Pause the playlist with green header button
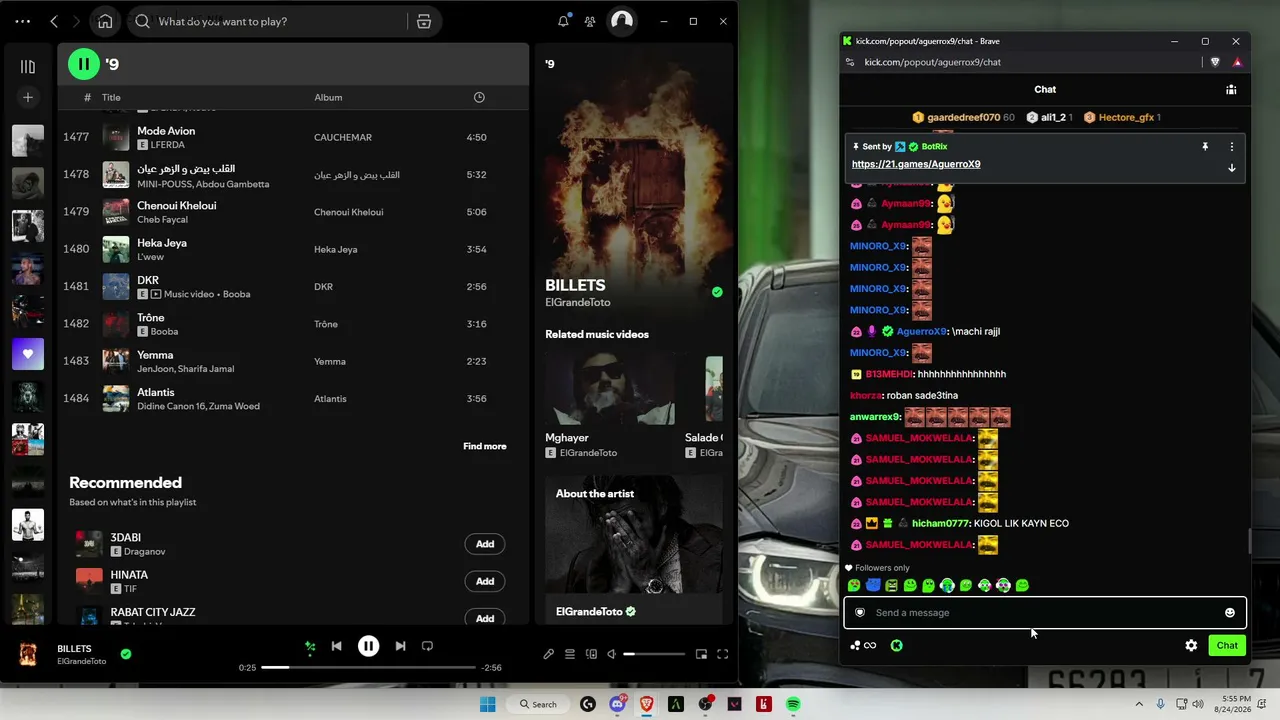The image size is (1280, 720). pyautogui.click(x=84, y=64)
